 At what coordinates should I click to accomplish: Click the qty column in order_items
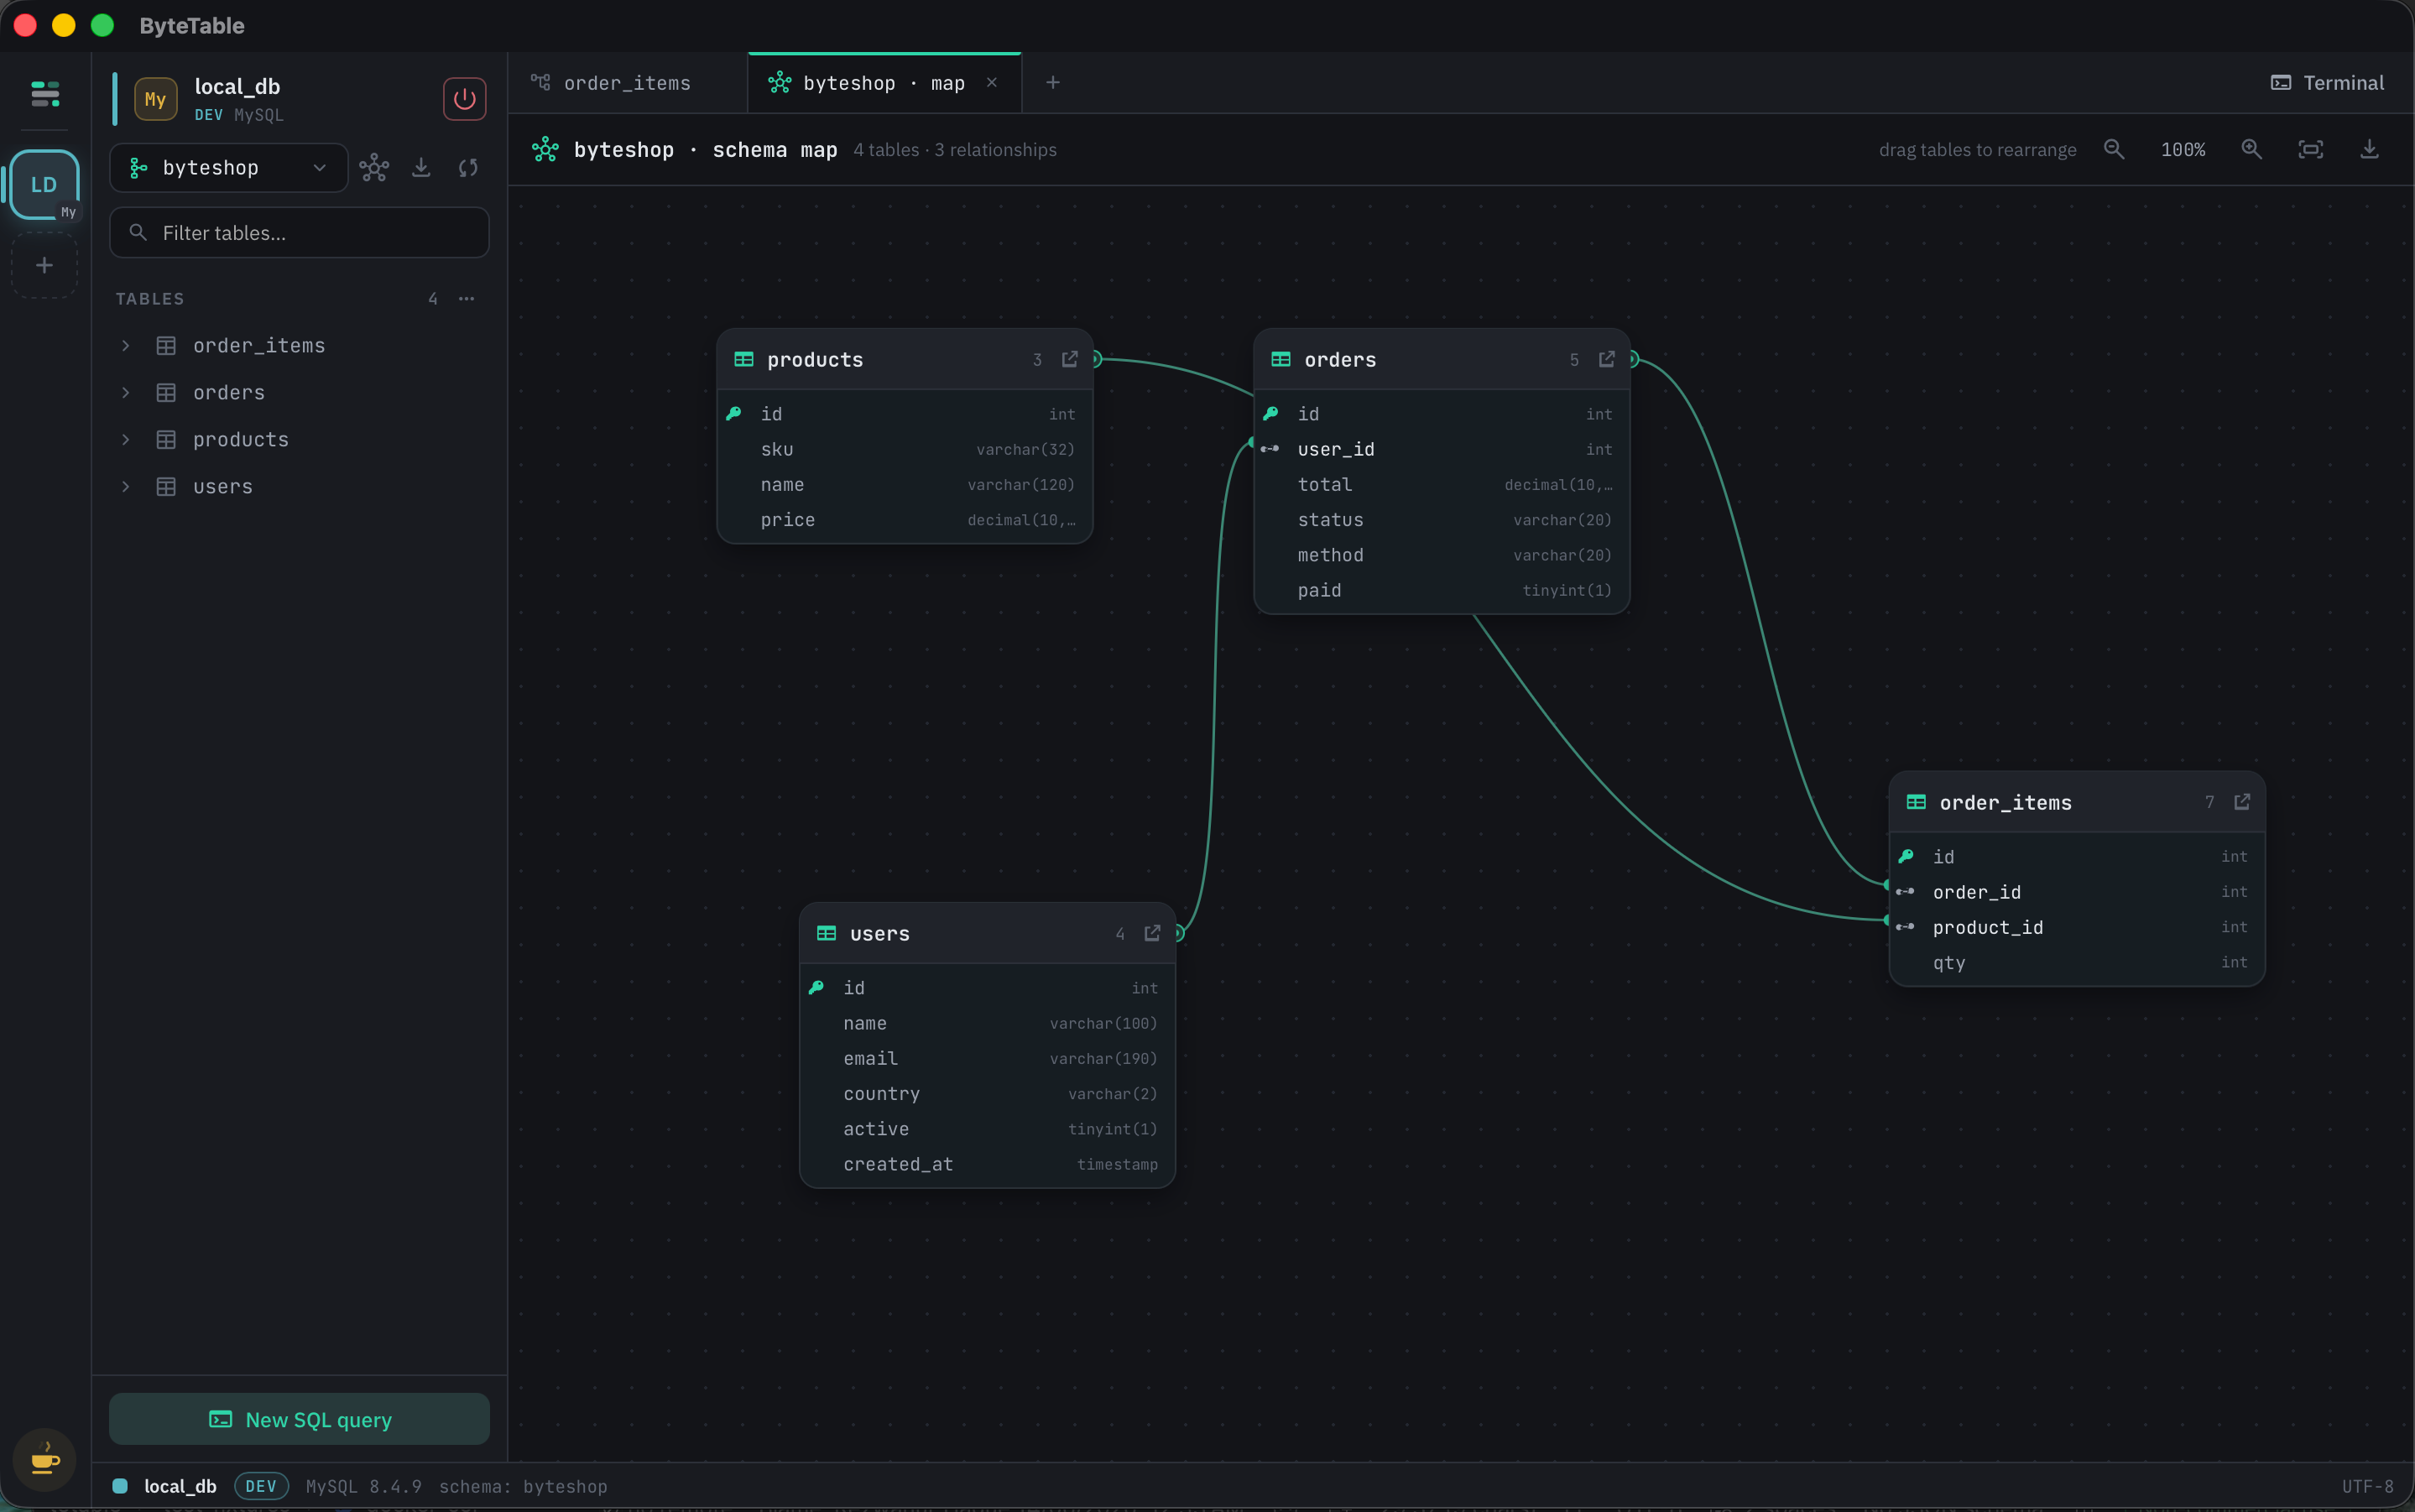2076,962
